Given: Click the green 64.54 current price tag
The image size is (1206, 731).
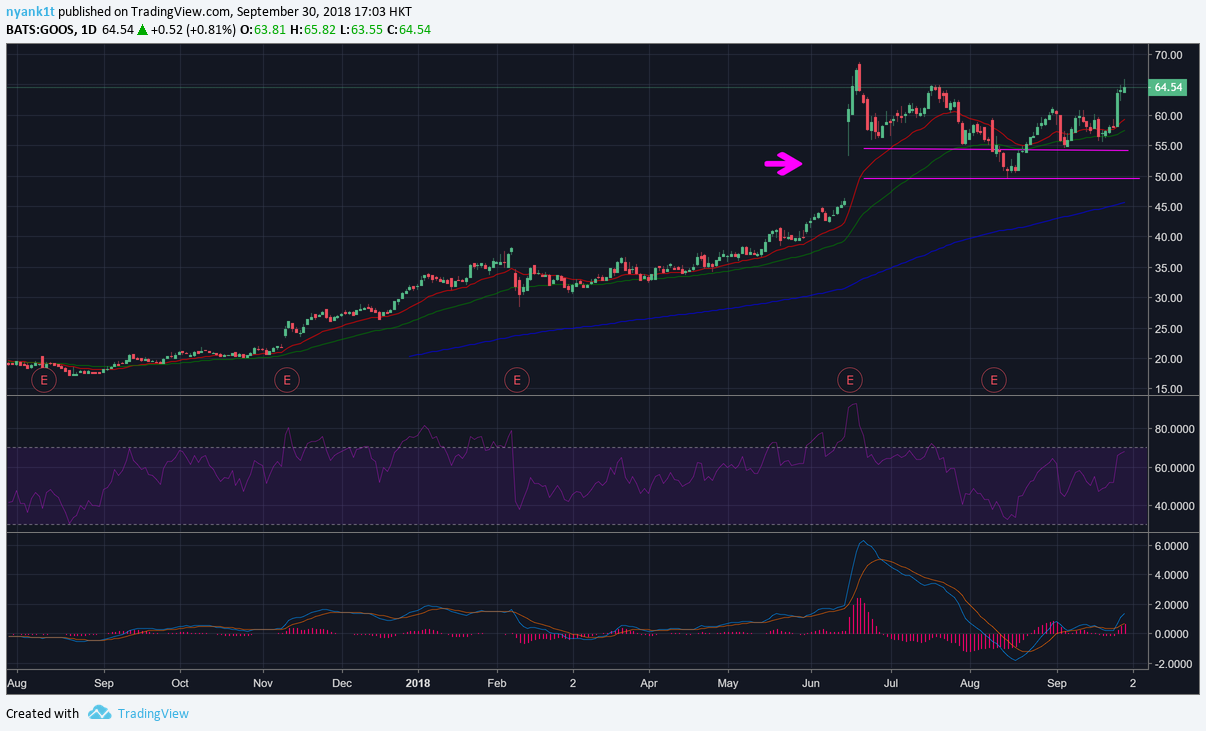Looking at the screenshot, I should 1169,87.
